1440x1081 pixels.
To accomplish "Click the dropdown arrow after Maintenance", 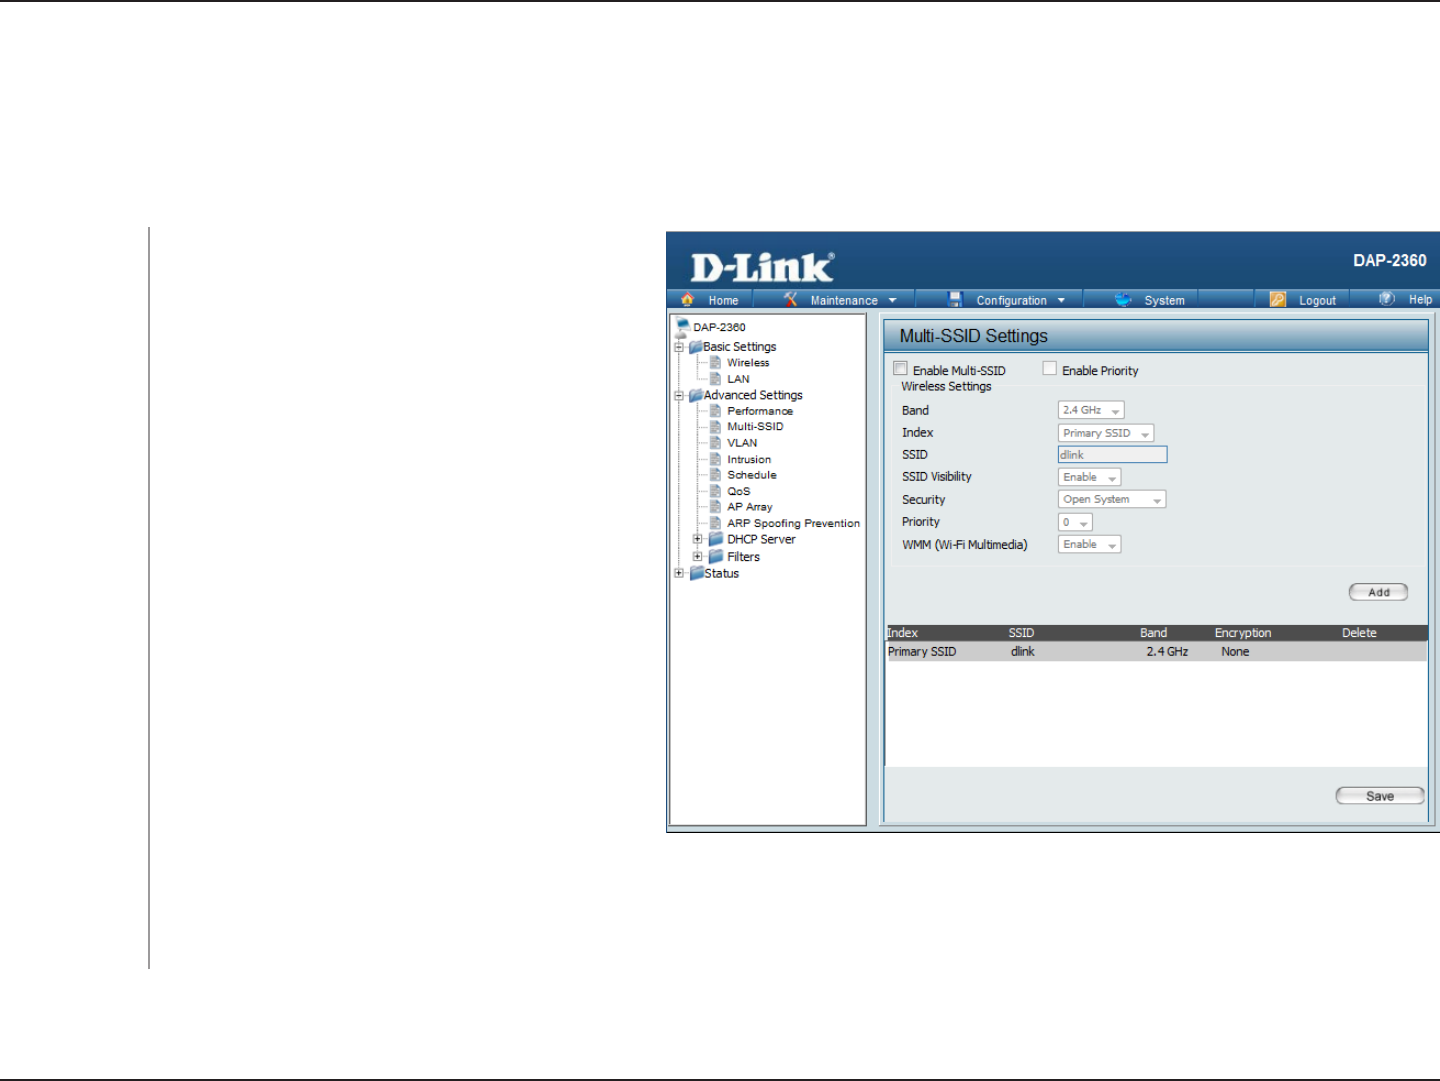I will pos(893,300).
